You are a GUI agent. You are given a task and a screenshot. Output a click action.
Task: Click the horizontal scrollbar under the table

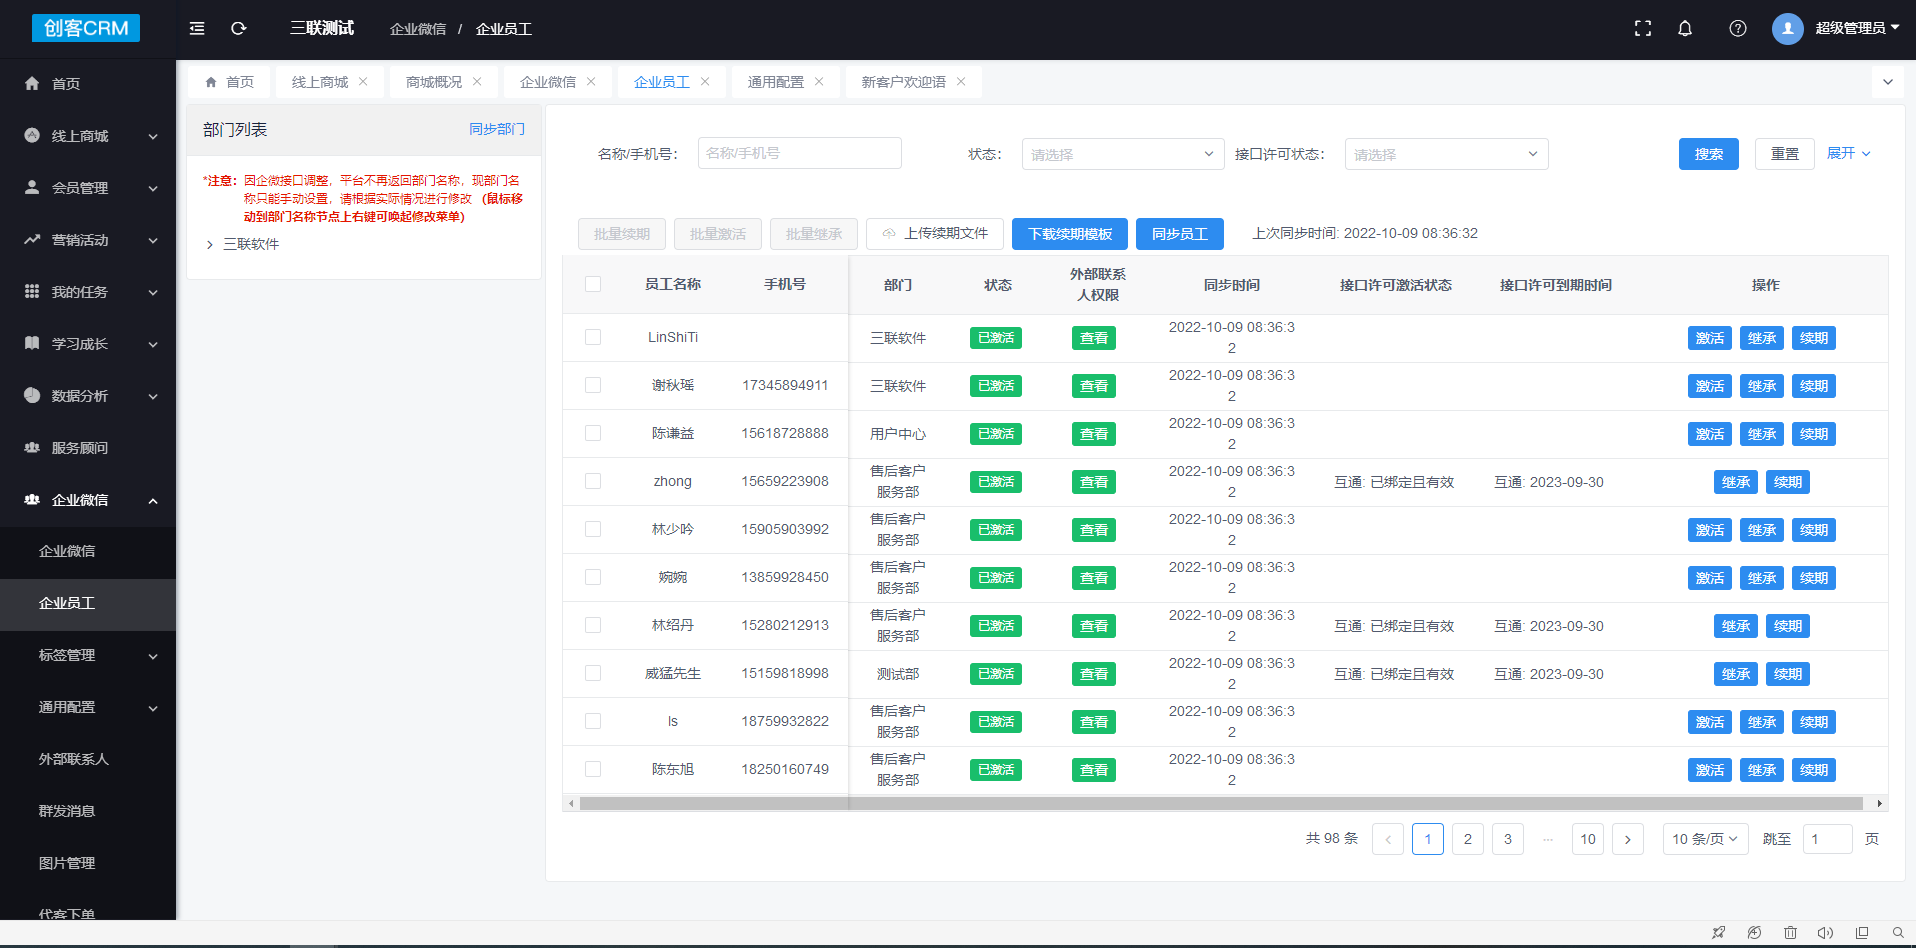[x=1221, y=803]
